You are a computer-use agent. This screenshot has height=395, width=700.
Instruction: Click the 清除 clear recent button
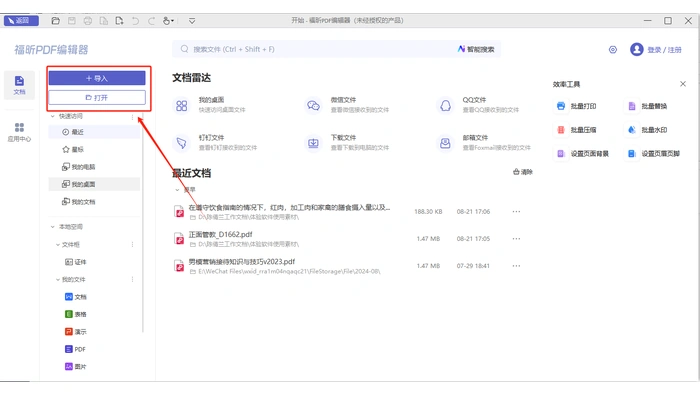[x=523, y=172]
